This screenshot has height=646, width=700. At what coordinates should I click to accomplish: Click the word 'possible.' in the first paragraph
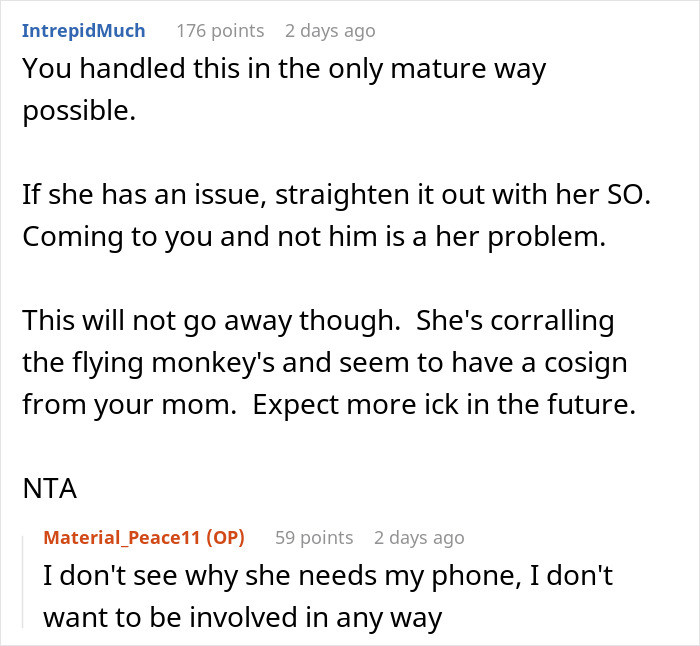tap(79, 111)
